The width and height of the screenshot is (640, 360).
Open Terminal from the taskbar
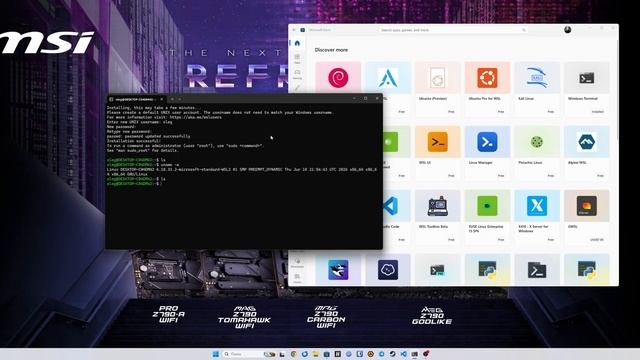tap(414, 354)
